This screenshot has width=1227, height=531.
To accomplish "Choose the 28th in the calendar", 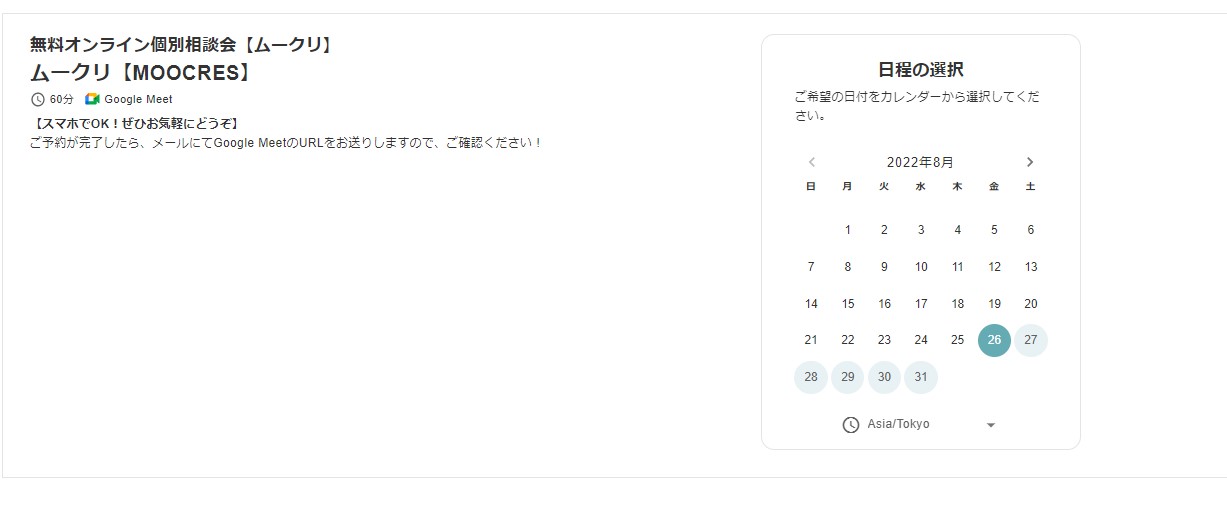I will click(x=811, y=377).
